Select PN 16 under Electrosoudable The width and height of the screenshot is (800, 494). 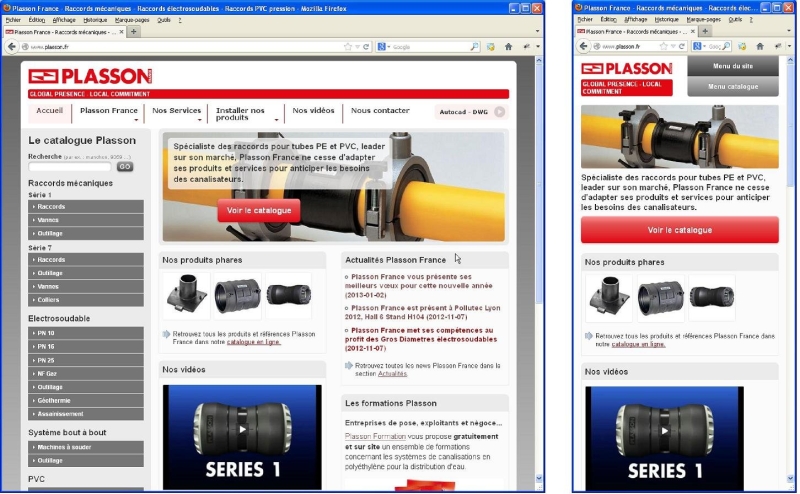click(86, 347)
